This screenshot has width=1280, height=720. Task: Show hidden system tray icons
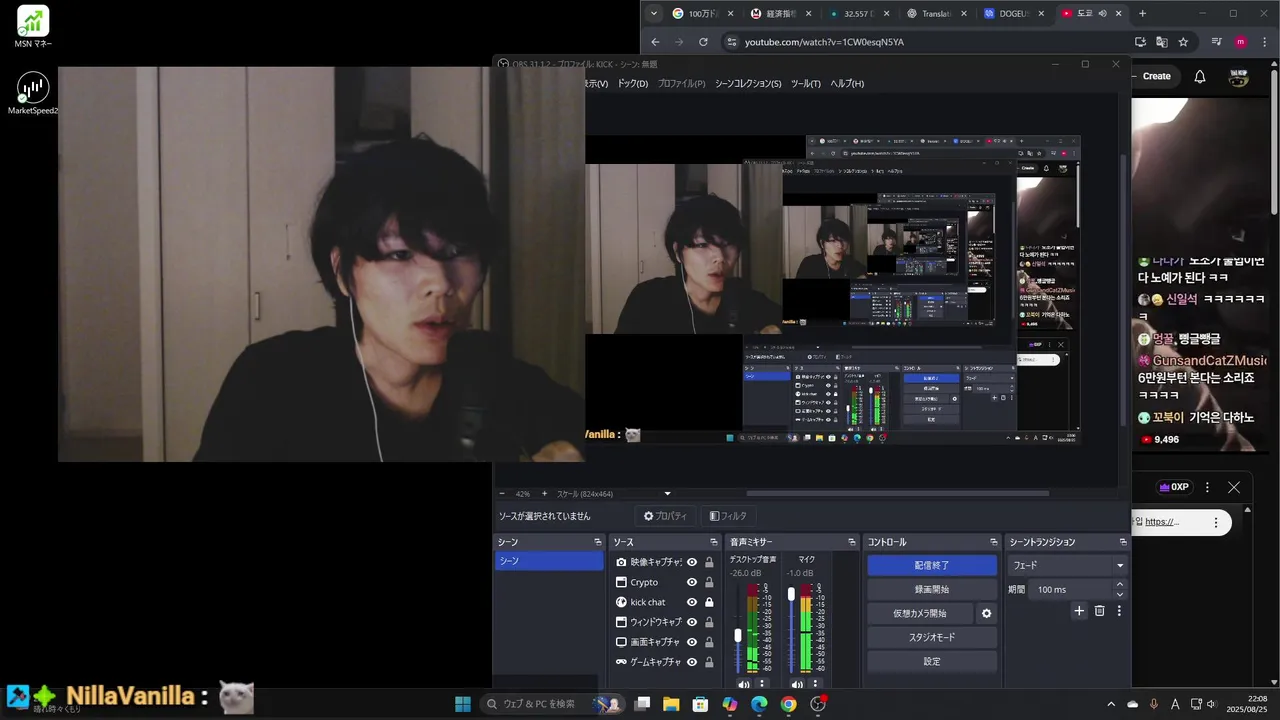pyautogui.click(x=1111, y=704)
